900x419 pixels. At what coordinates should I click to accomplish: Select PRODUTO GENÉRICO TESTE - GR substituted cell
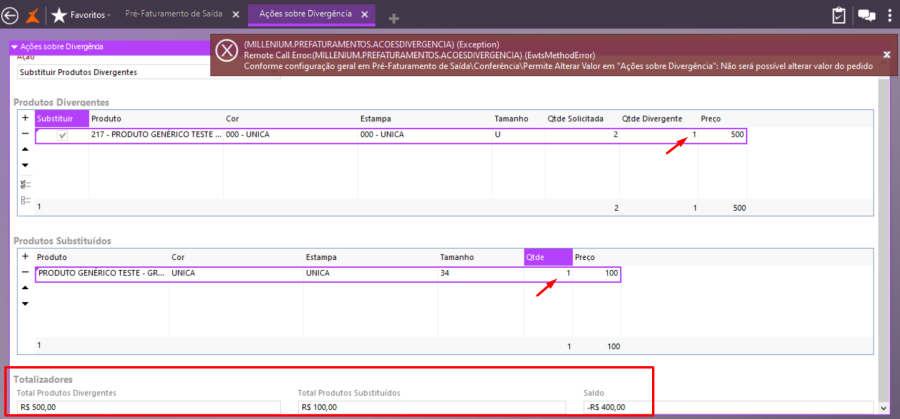point(102,274)
